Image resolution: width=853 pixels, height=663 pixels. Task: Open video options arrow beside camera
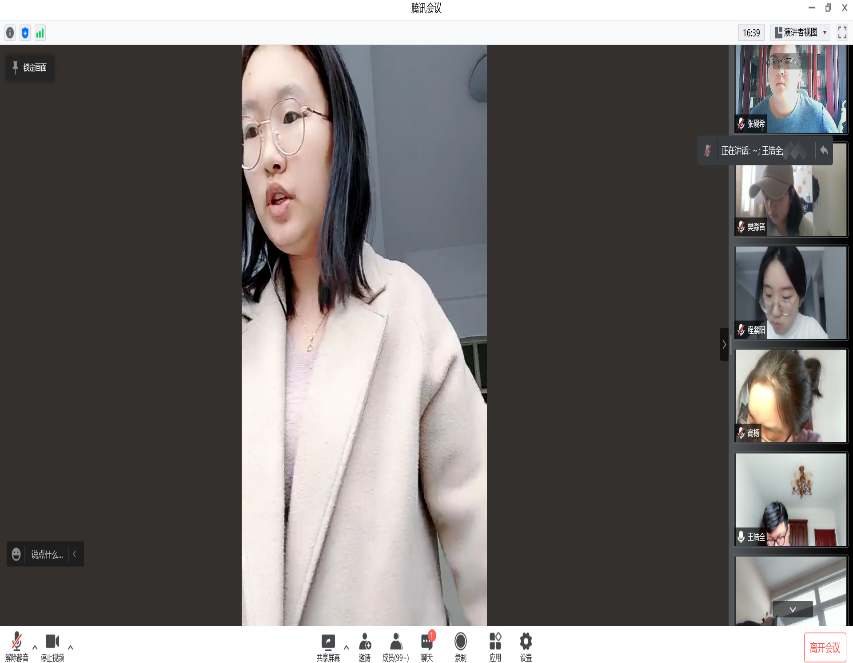tap(70, 646)
